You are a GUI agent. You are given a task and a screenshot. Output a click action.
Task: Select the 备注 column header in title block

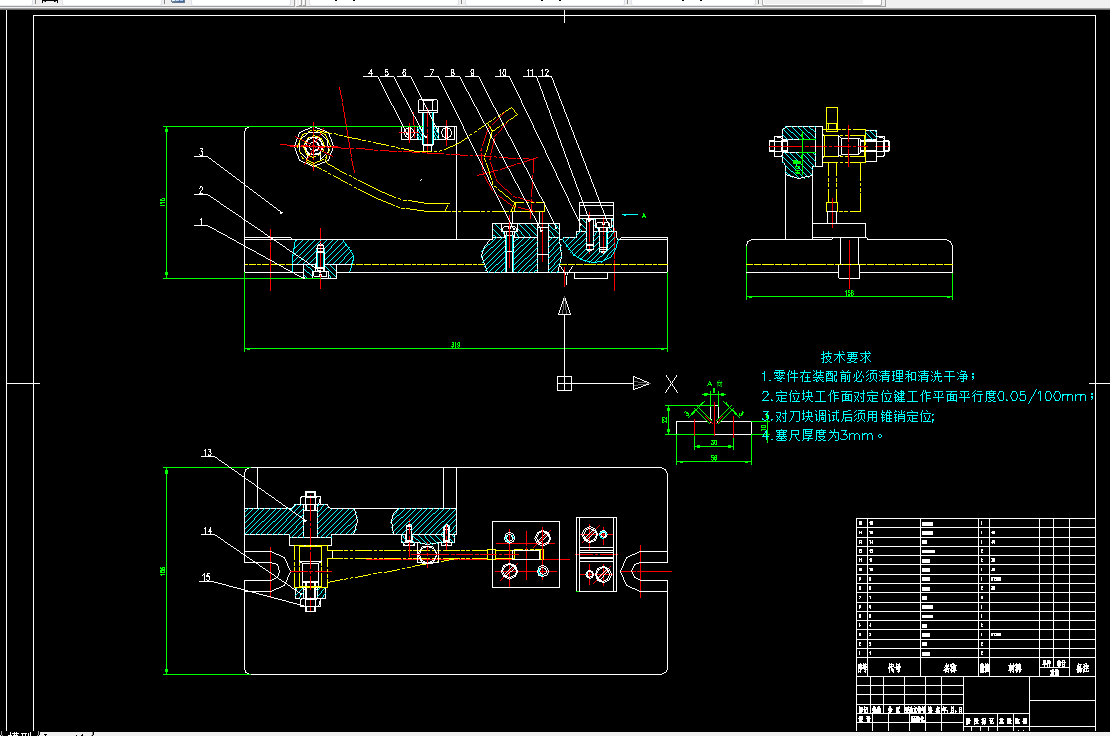coord(1082,668)
